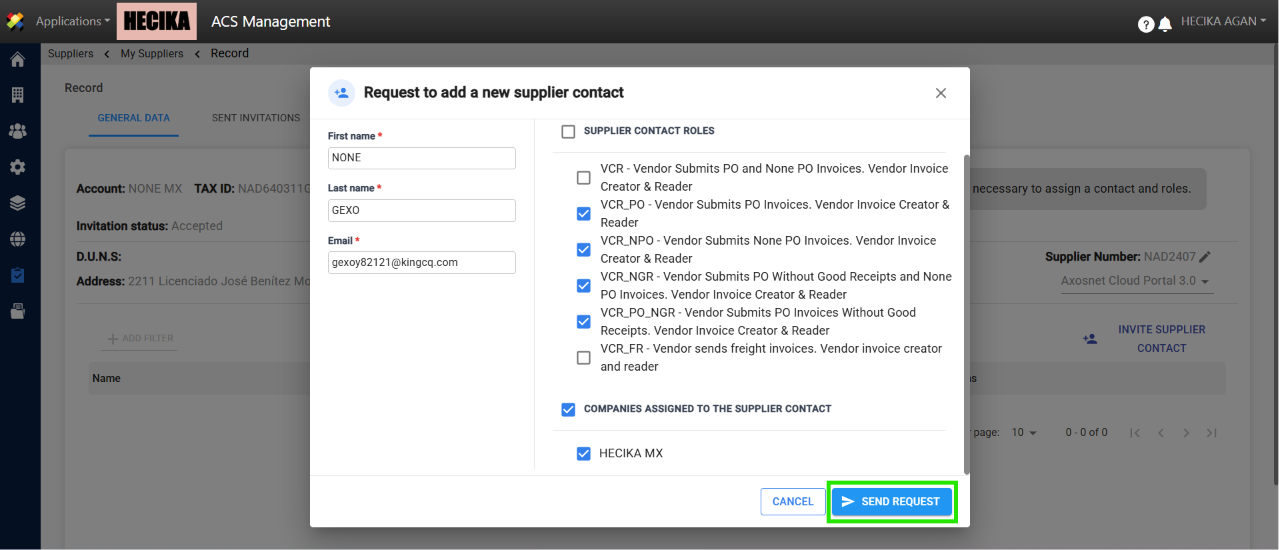The width and height of the screenshot is (1279, 550).
Task: Check the VCR_FR freight invoices checkbox
Action: 584,358
